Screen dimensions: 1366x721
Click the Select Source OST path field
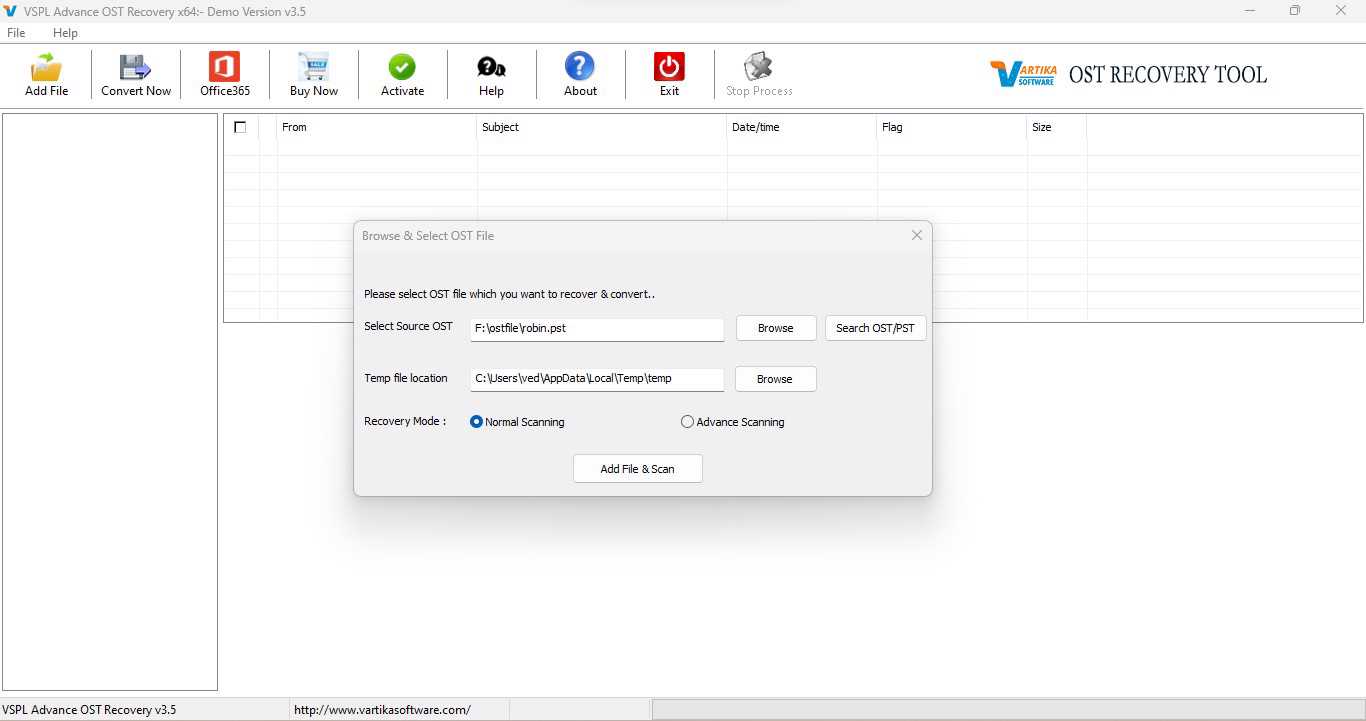tap(597, 328)
